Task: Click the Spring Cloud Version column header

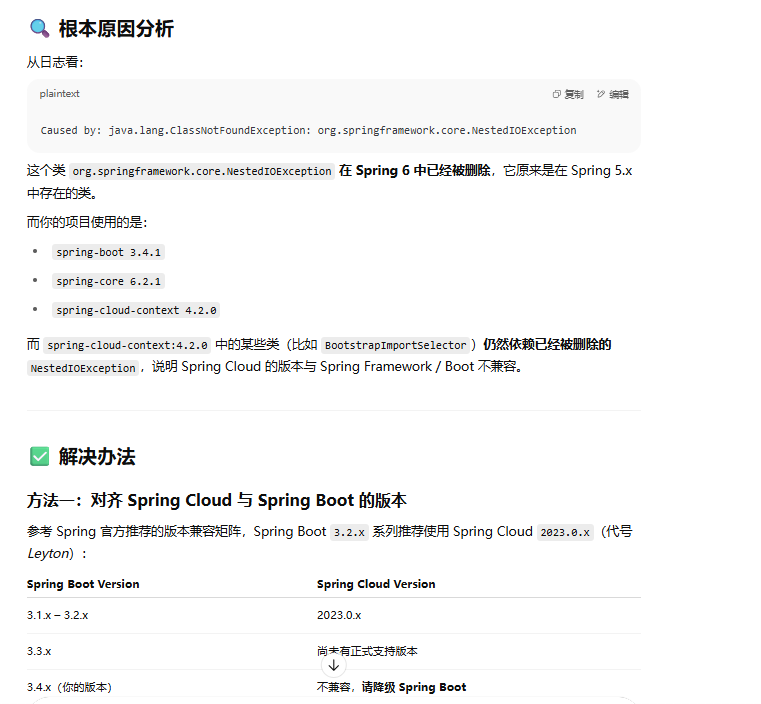Action: [x=376, y=584]
